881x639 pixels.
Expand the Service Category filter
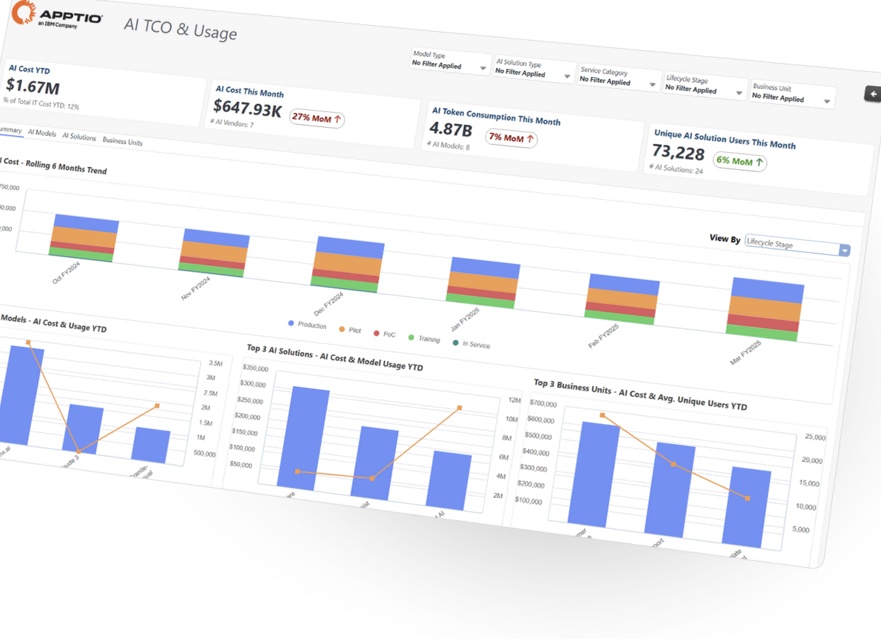click(x=617, y=77)
